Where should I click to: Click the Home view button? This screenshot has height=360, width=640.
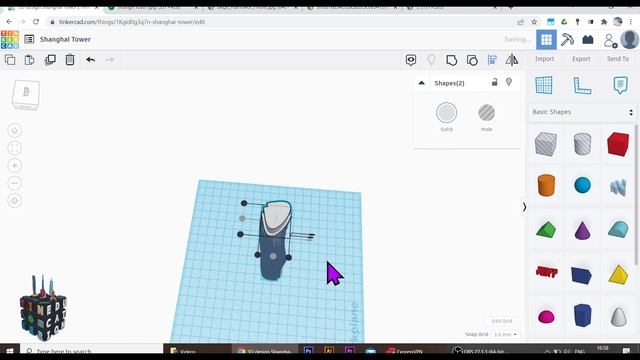click(x=15, y=131)
